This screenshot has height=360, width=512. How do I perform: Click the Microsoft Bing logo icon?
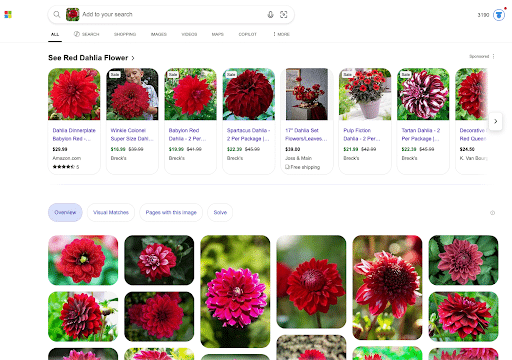[8, 15]
